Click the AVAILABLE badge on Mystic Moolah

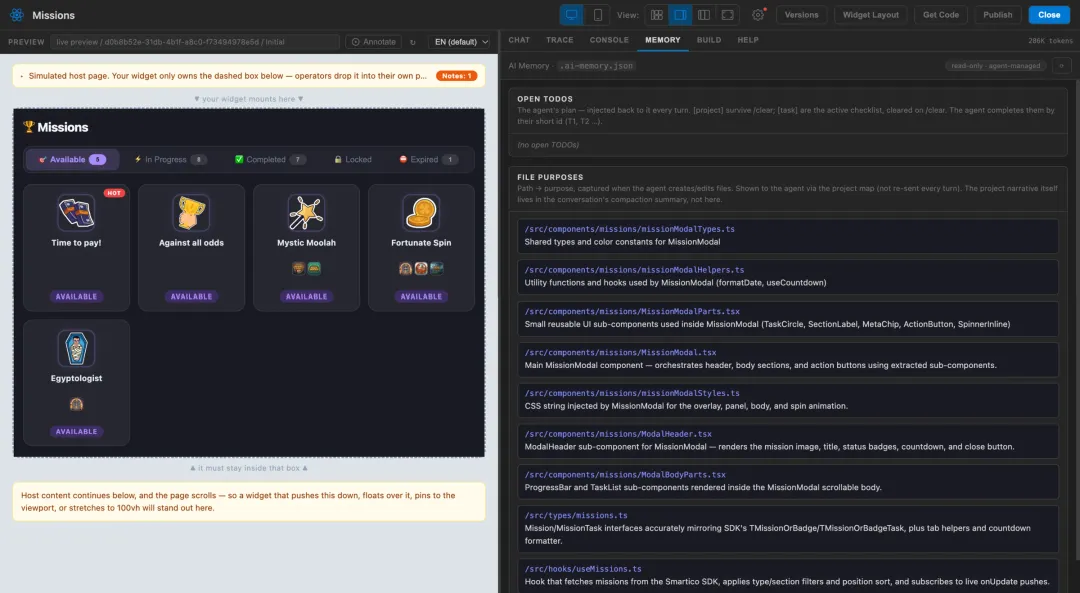306,296
